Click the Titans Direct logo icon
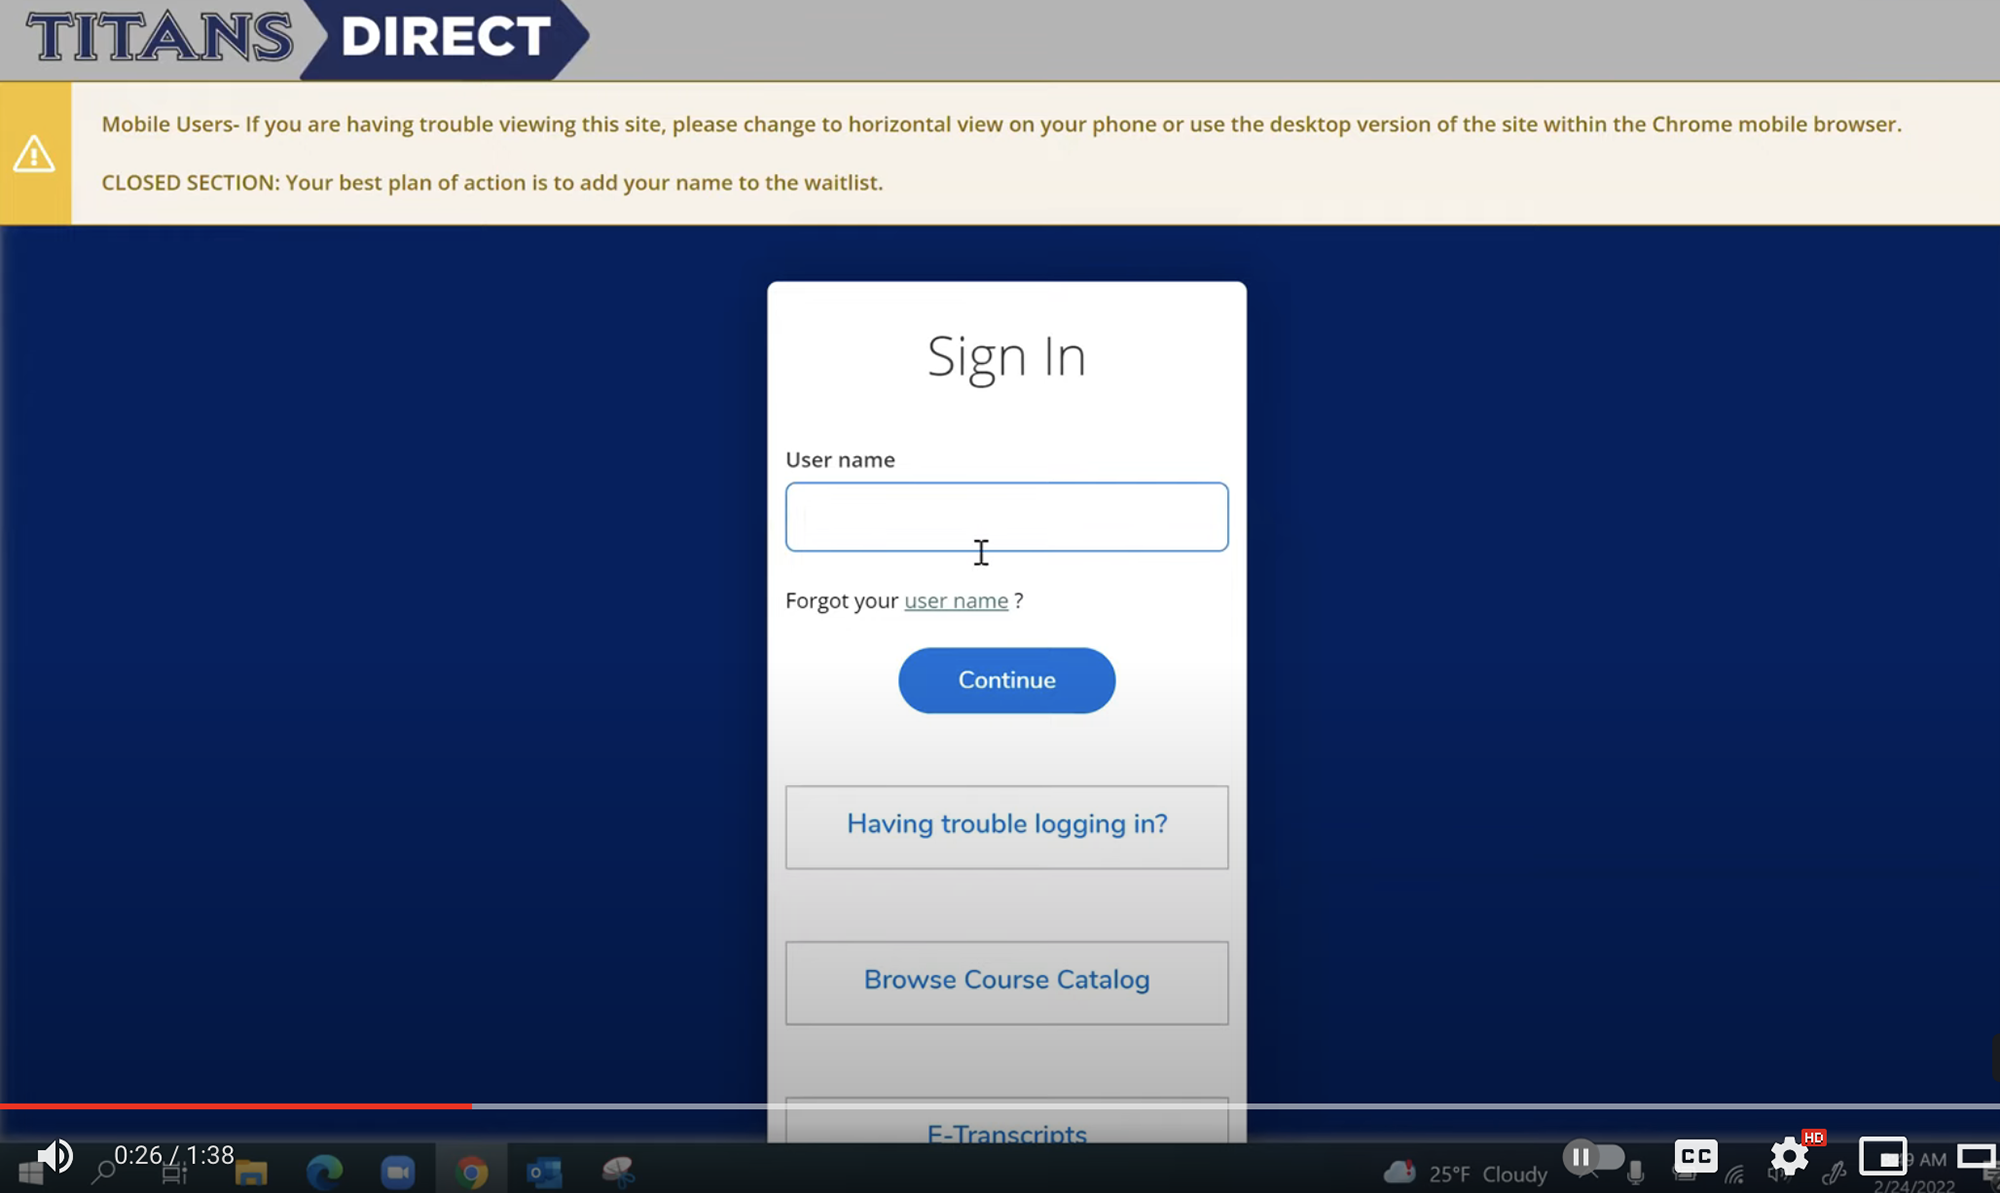The width and height of the screenshot is (2000, 1193). (298, 38)
